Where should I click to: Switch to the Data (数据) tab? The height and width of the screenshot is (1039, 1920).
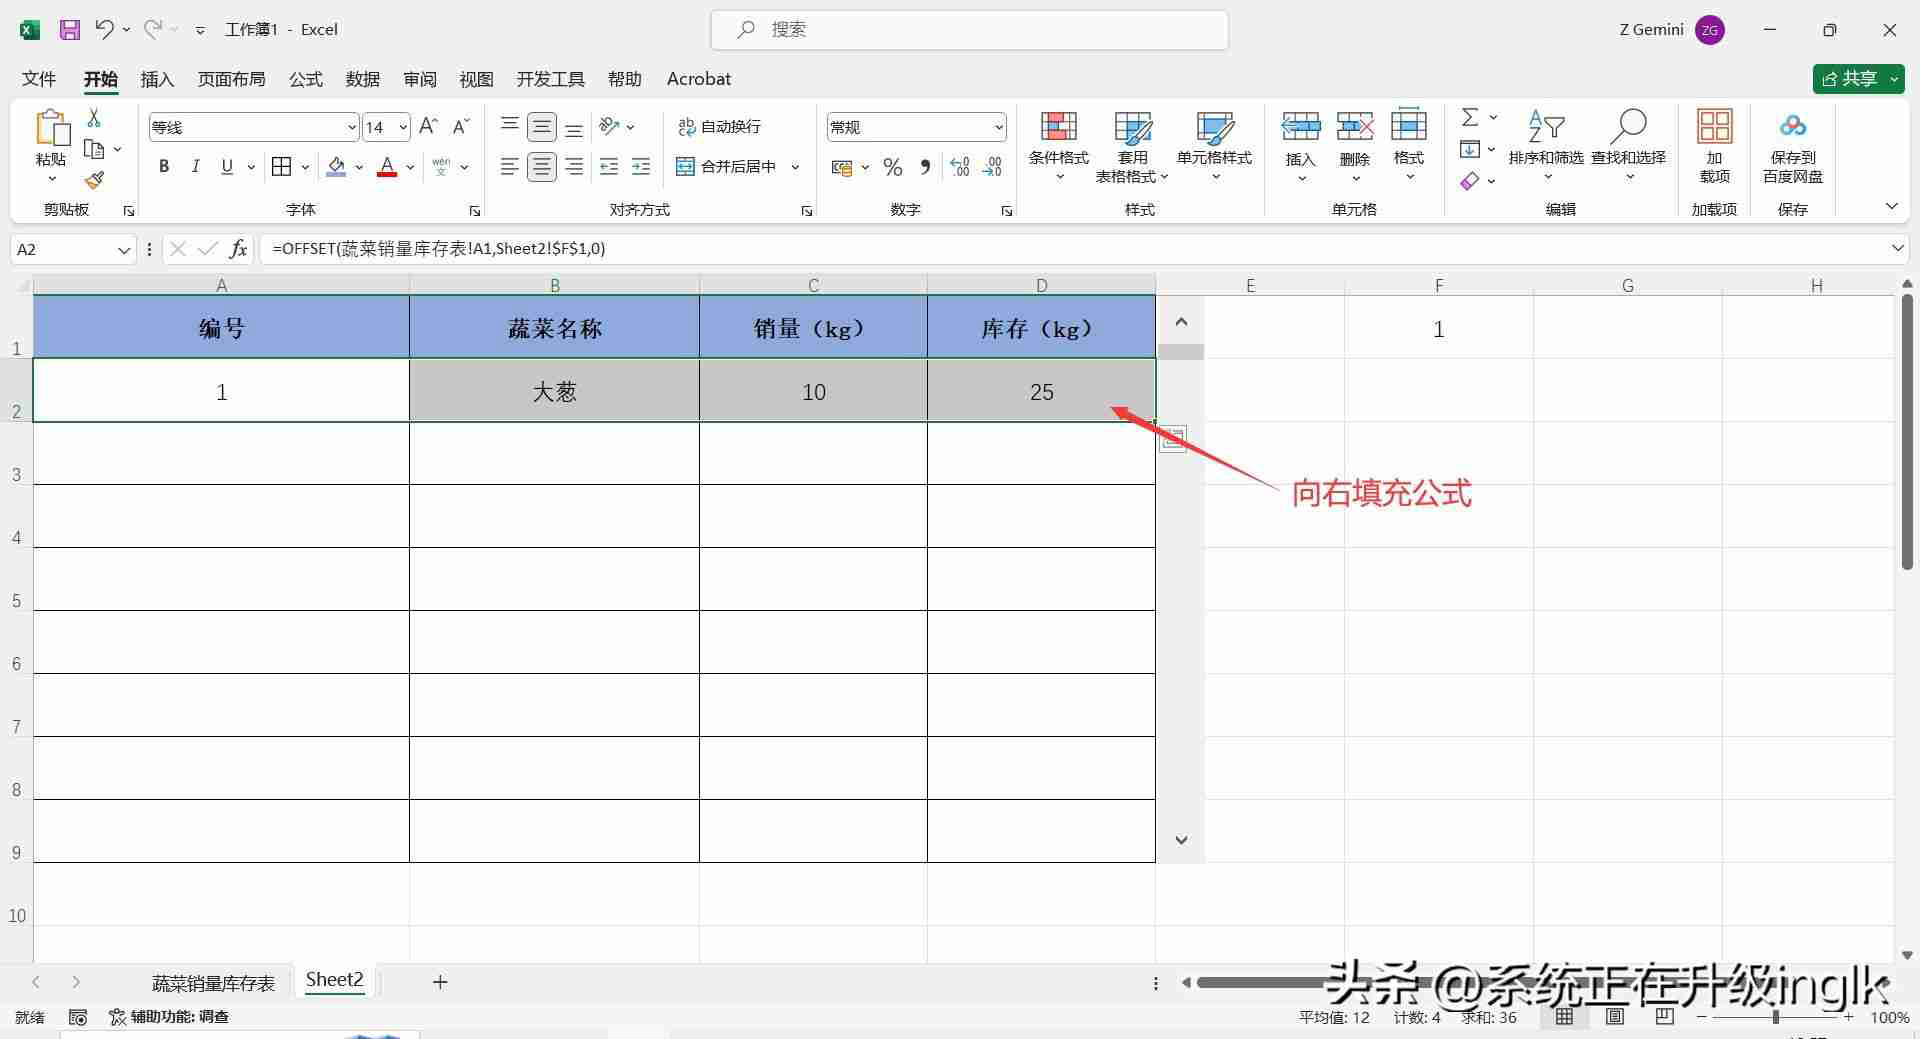(363, 79)
